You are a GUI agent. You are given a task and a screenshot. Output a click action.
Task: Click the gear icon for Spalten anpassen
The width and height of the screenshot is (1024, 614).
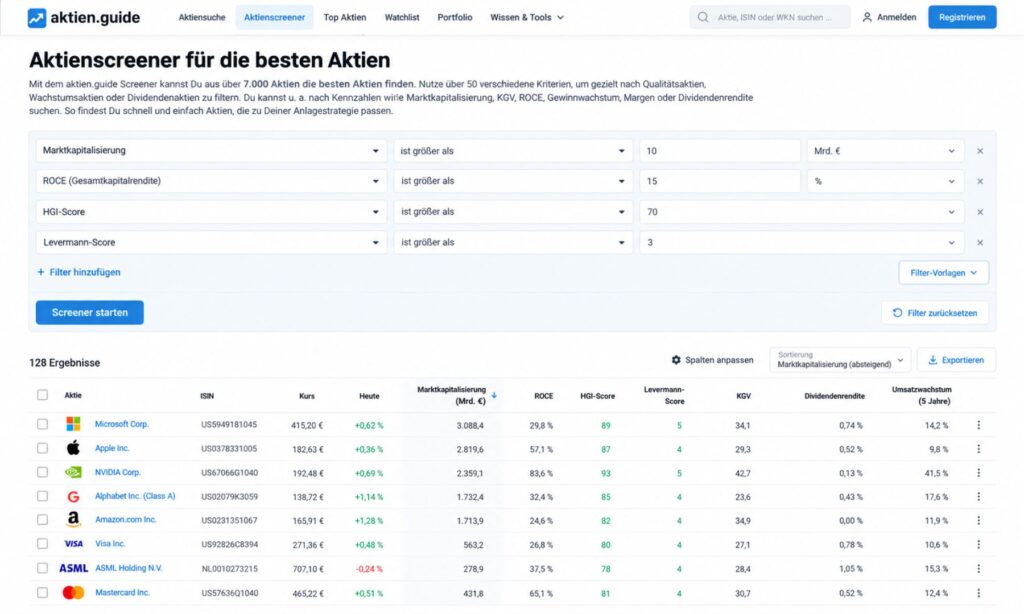pos(676,360)
